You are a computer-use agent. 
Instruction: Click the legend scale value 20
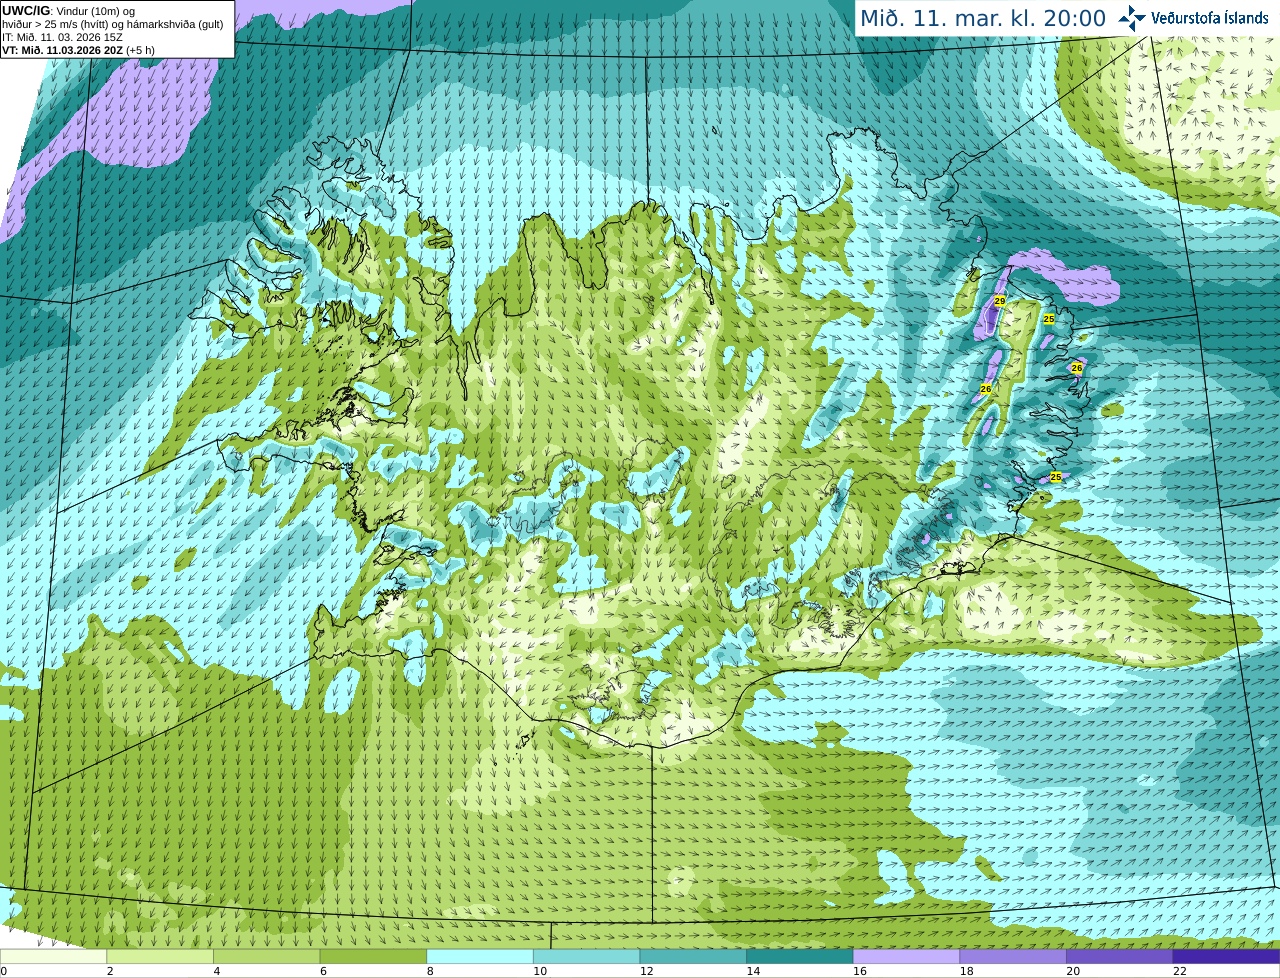click(1073, 971)
